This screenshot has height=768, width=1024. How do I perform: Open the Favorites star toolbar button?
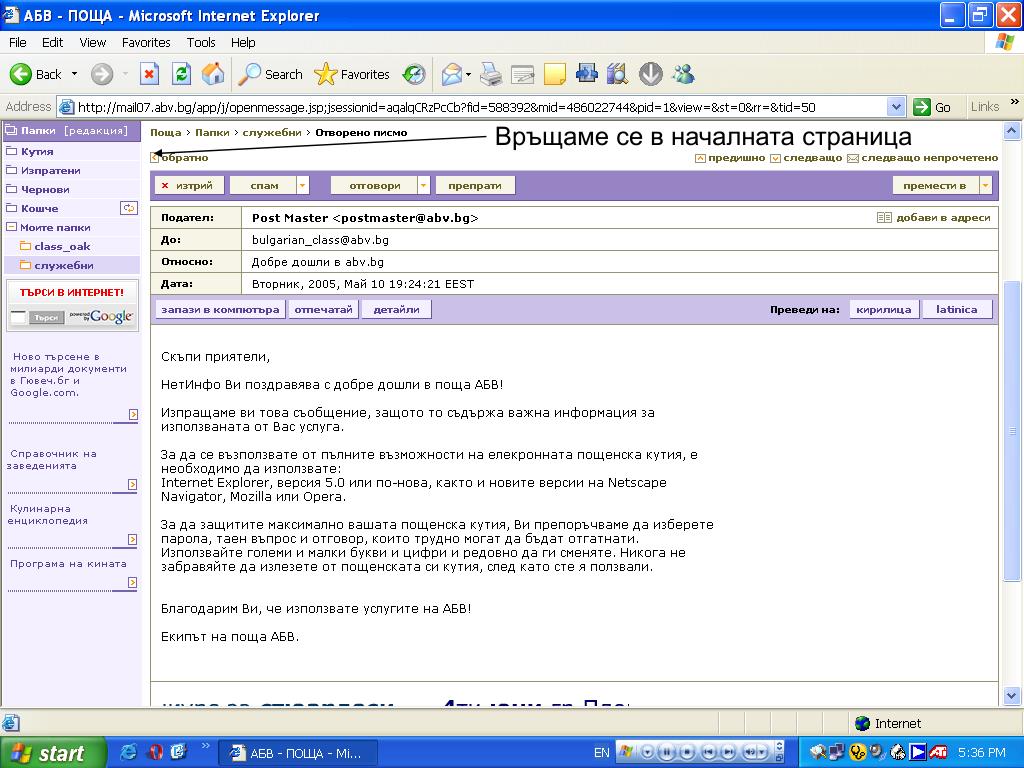[352, 74]
